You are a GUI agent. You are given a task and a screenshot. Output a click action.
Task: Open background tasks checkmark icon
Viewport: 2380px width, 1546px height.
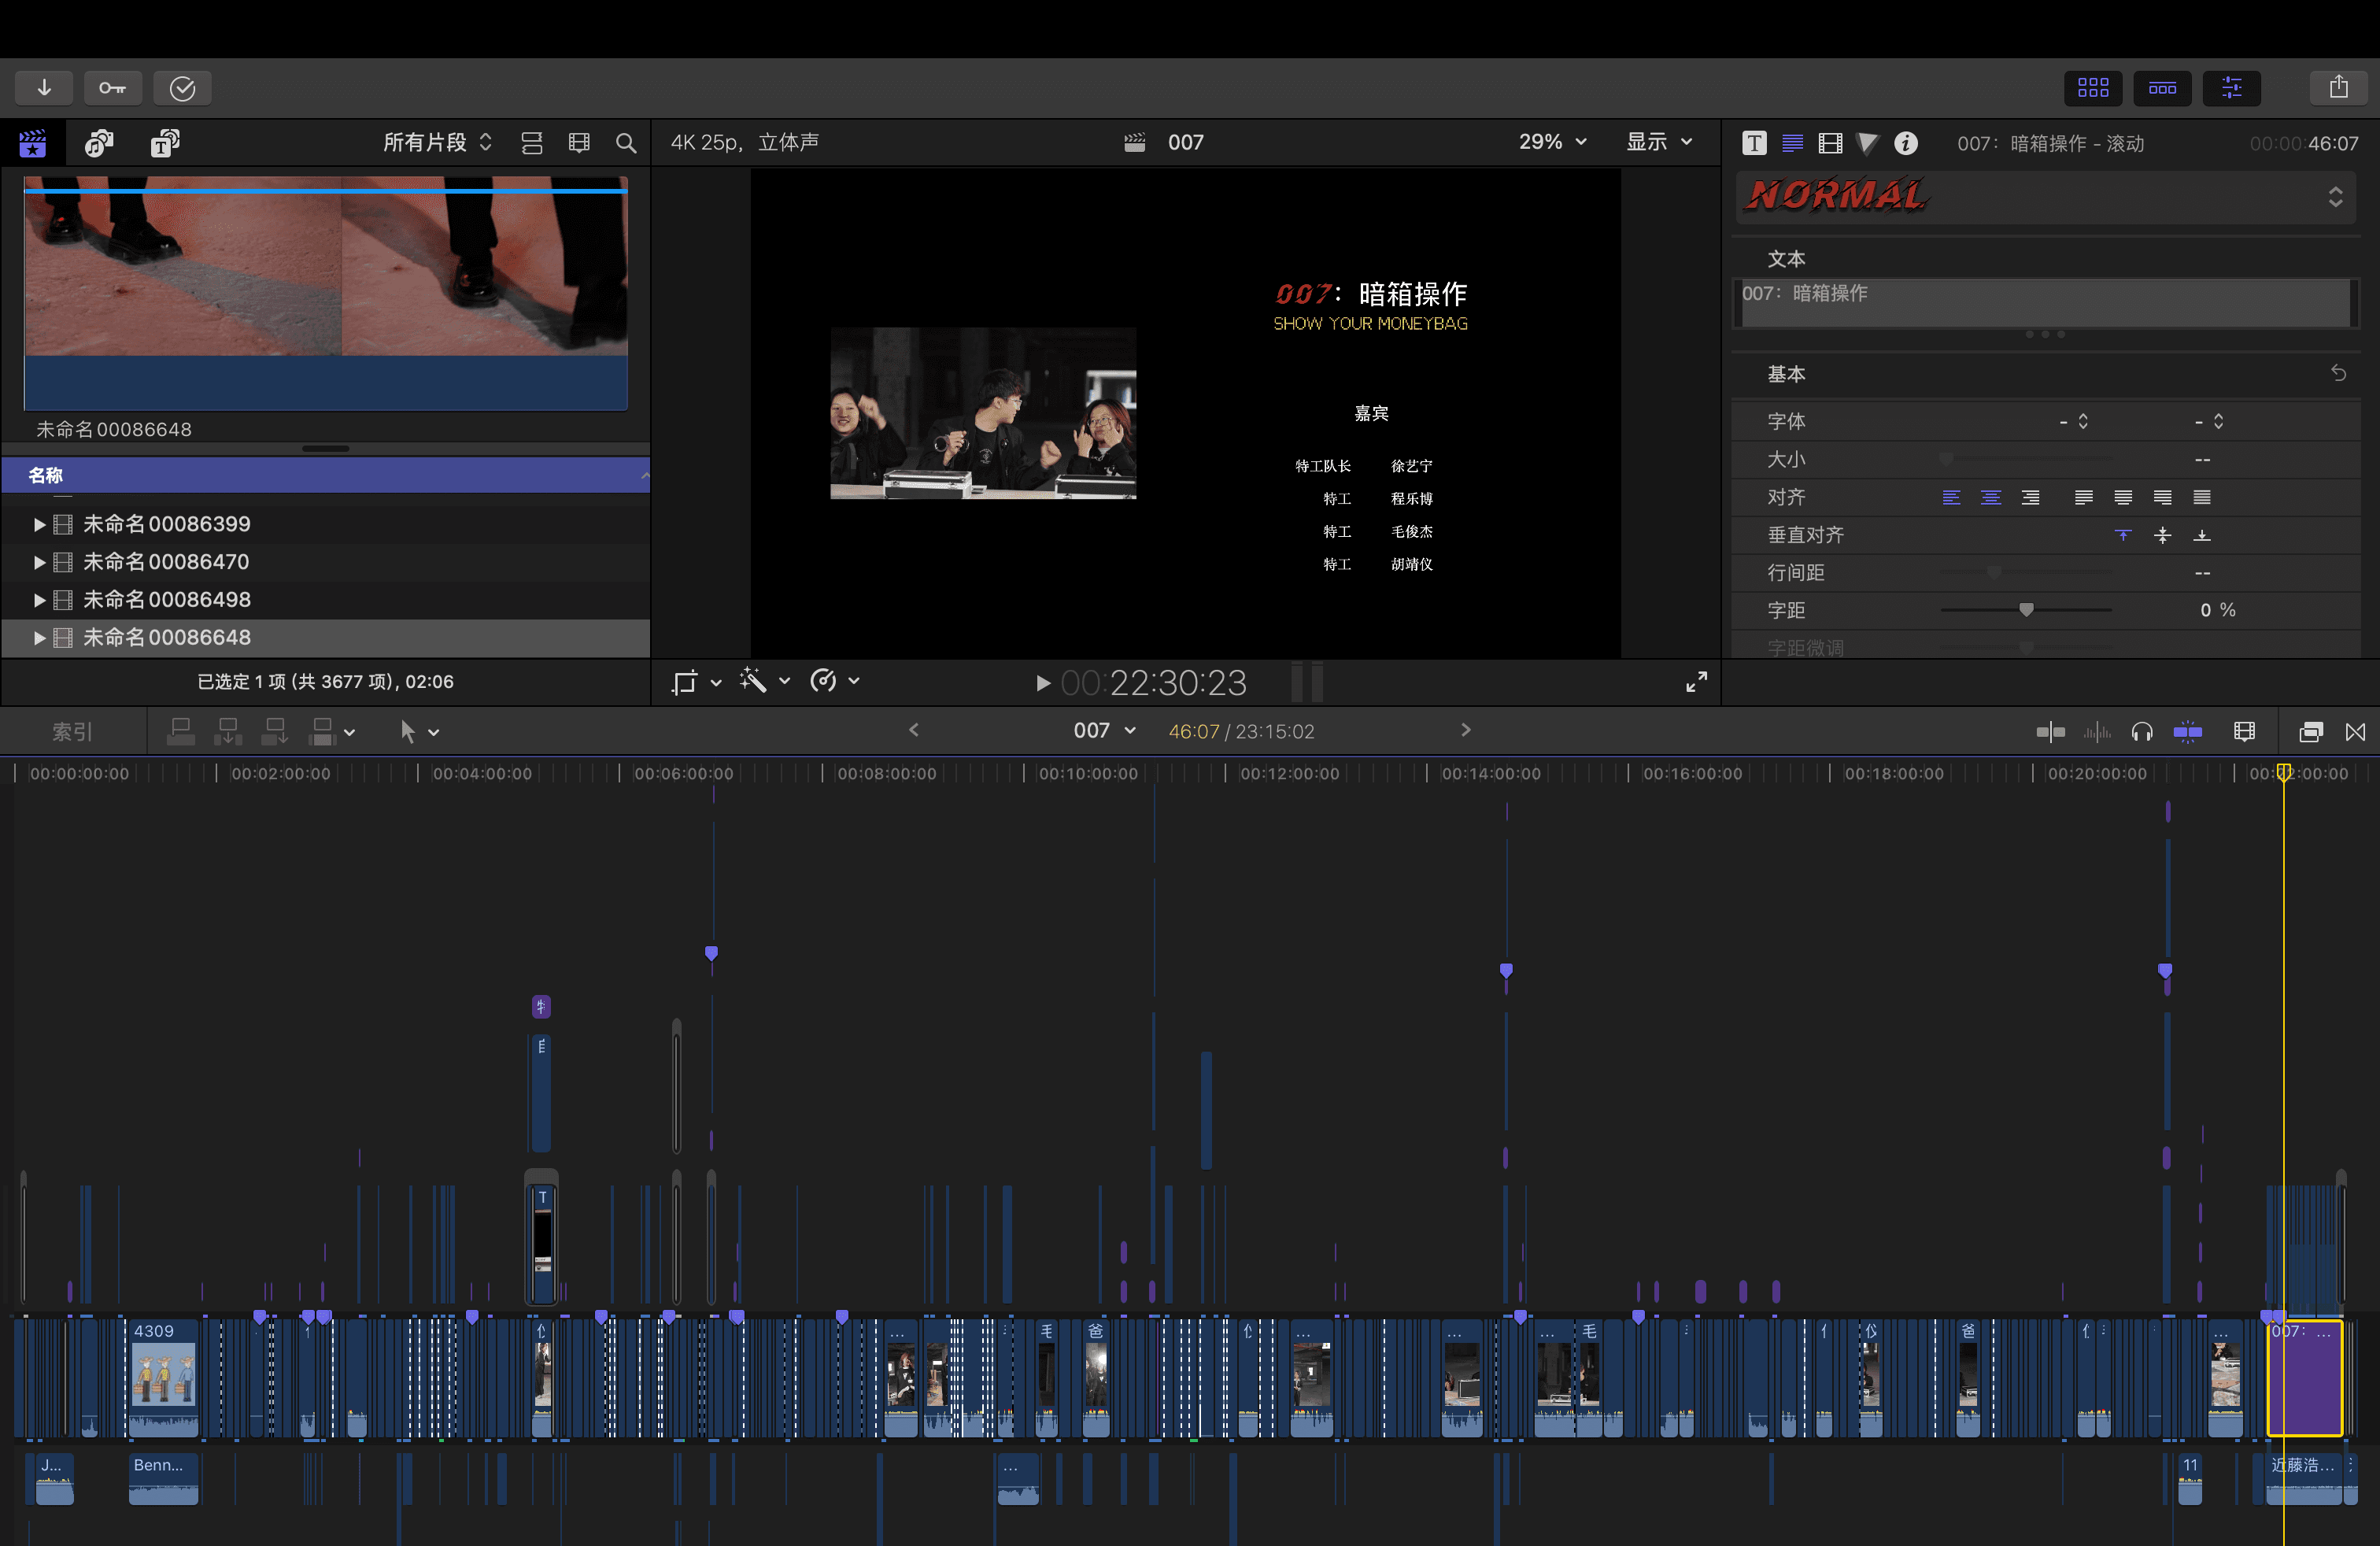click(182, 88)
